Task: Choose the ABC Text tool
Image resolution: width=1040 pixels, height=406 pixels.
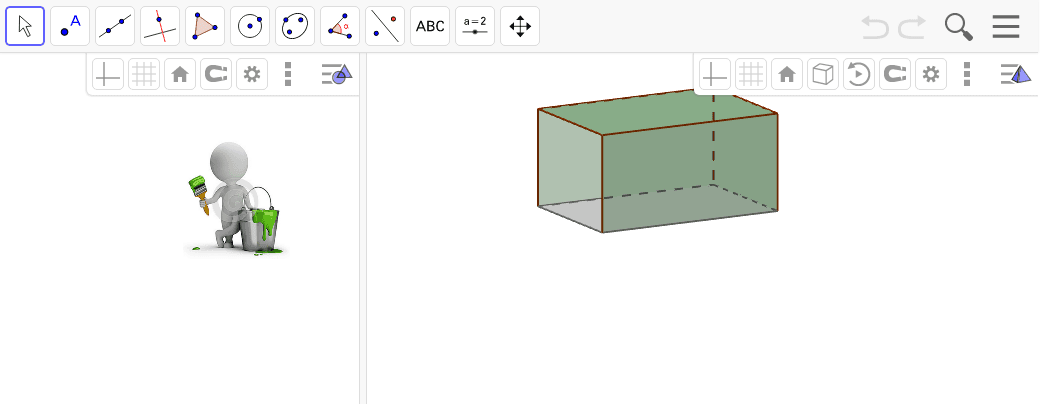Action: (x=430, y=26)
